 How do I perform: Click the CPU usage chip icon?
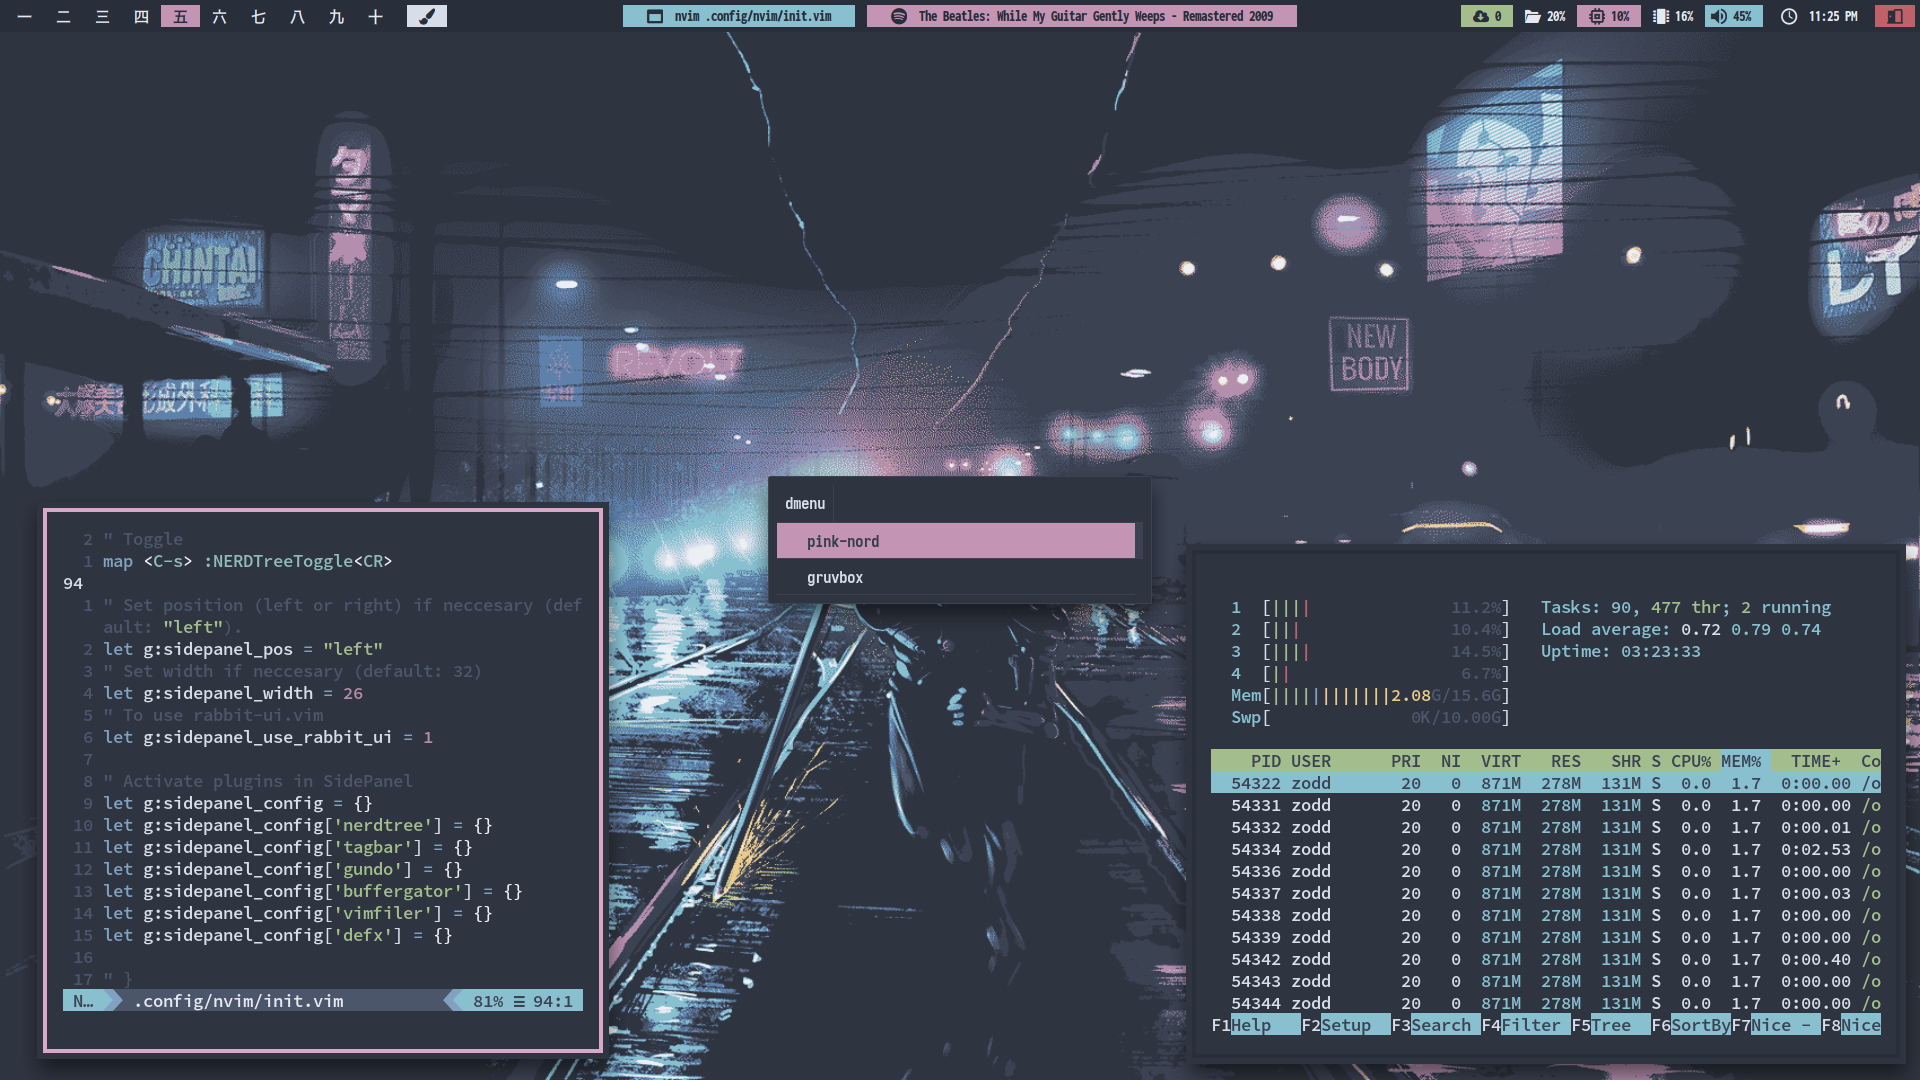point(1597,16)
